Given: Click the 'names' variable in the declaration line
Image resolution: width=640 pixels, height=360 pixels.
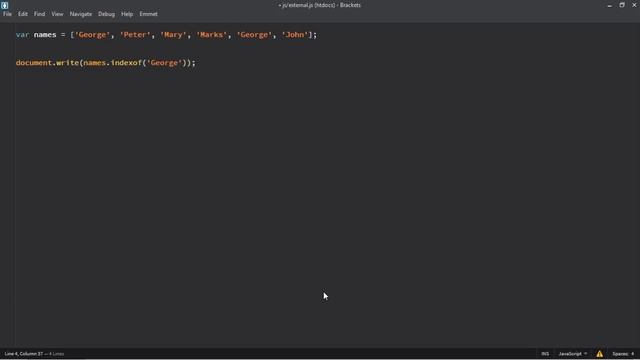Looking at the screenshot, I should click(45, 35).
